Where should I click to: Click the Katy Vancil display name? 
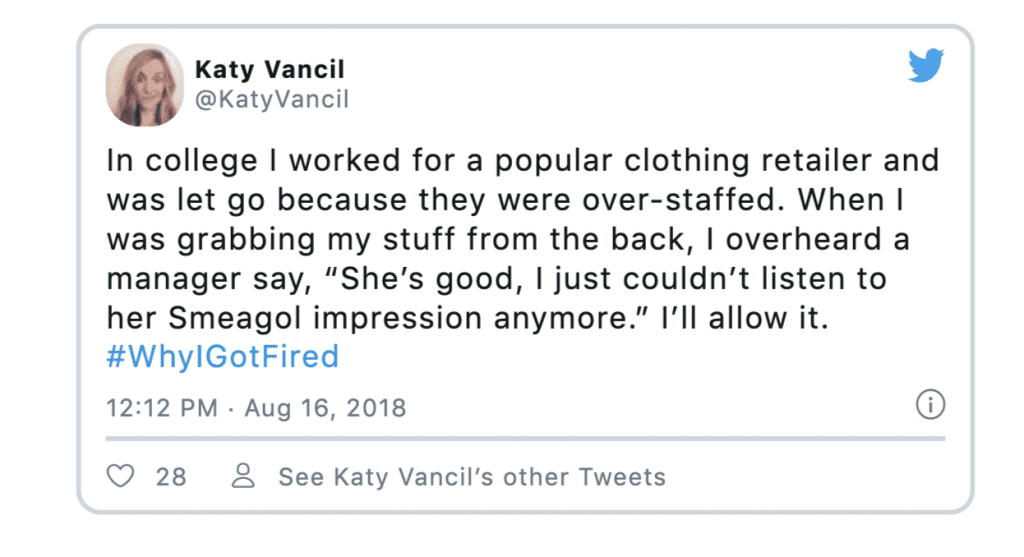pos(270,69)
